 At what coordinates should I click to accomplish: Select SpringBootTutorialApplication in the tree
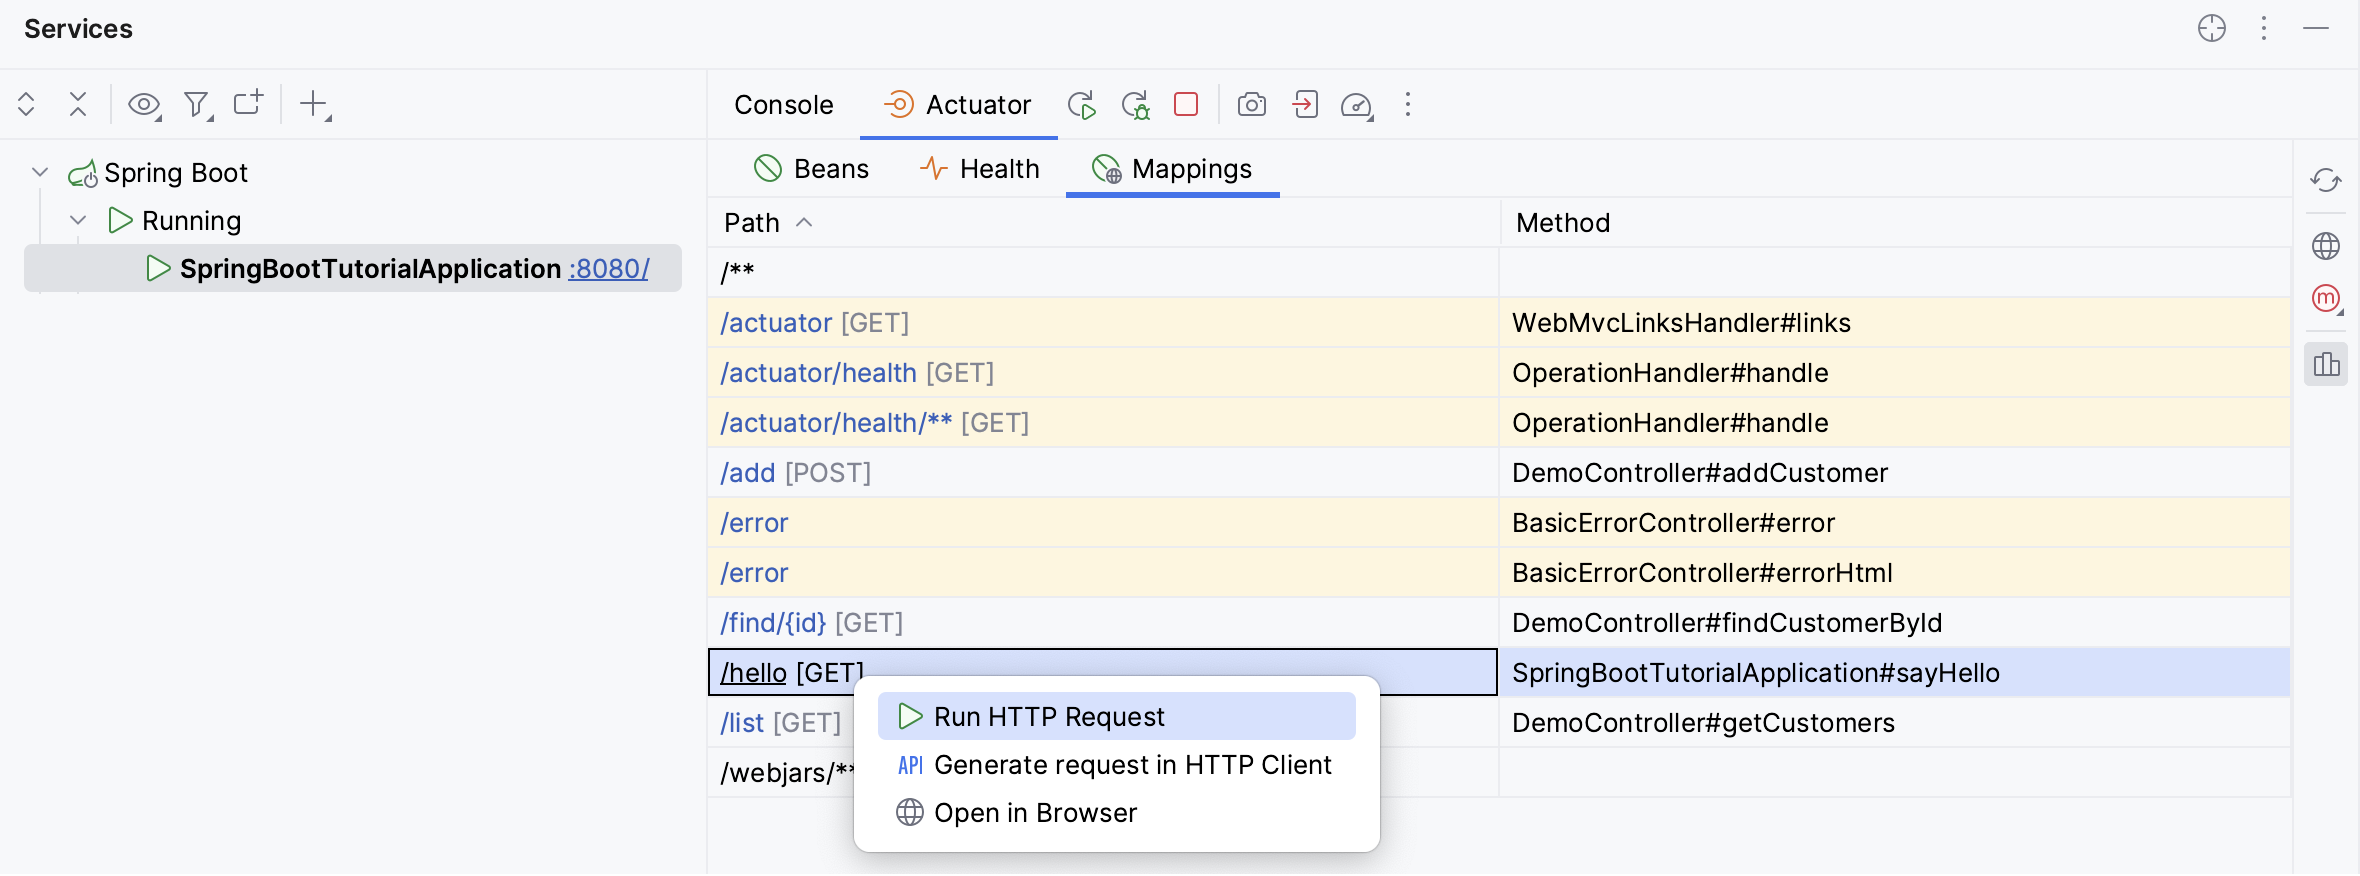[x=353, y=268]
